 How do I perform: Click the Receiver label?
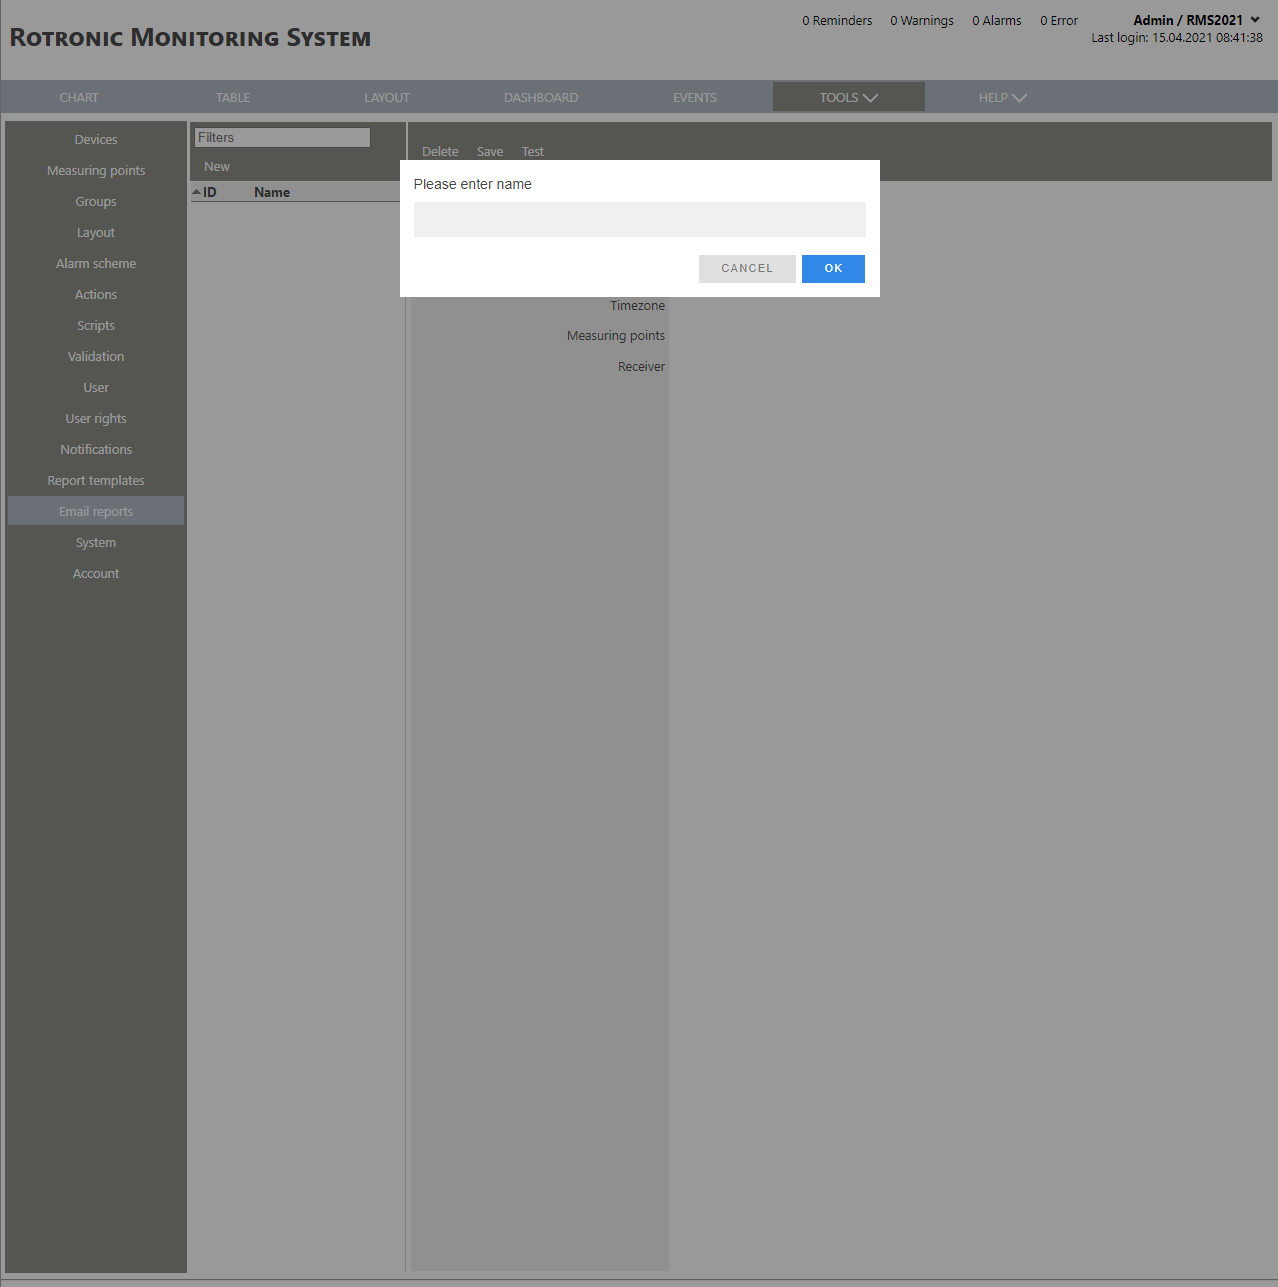pos(641,366)
